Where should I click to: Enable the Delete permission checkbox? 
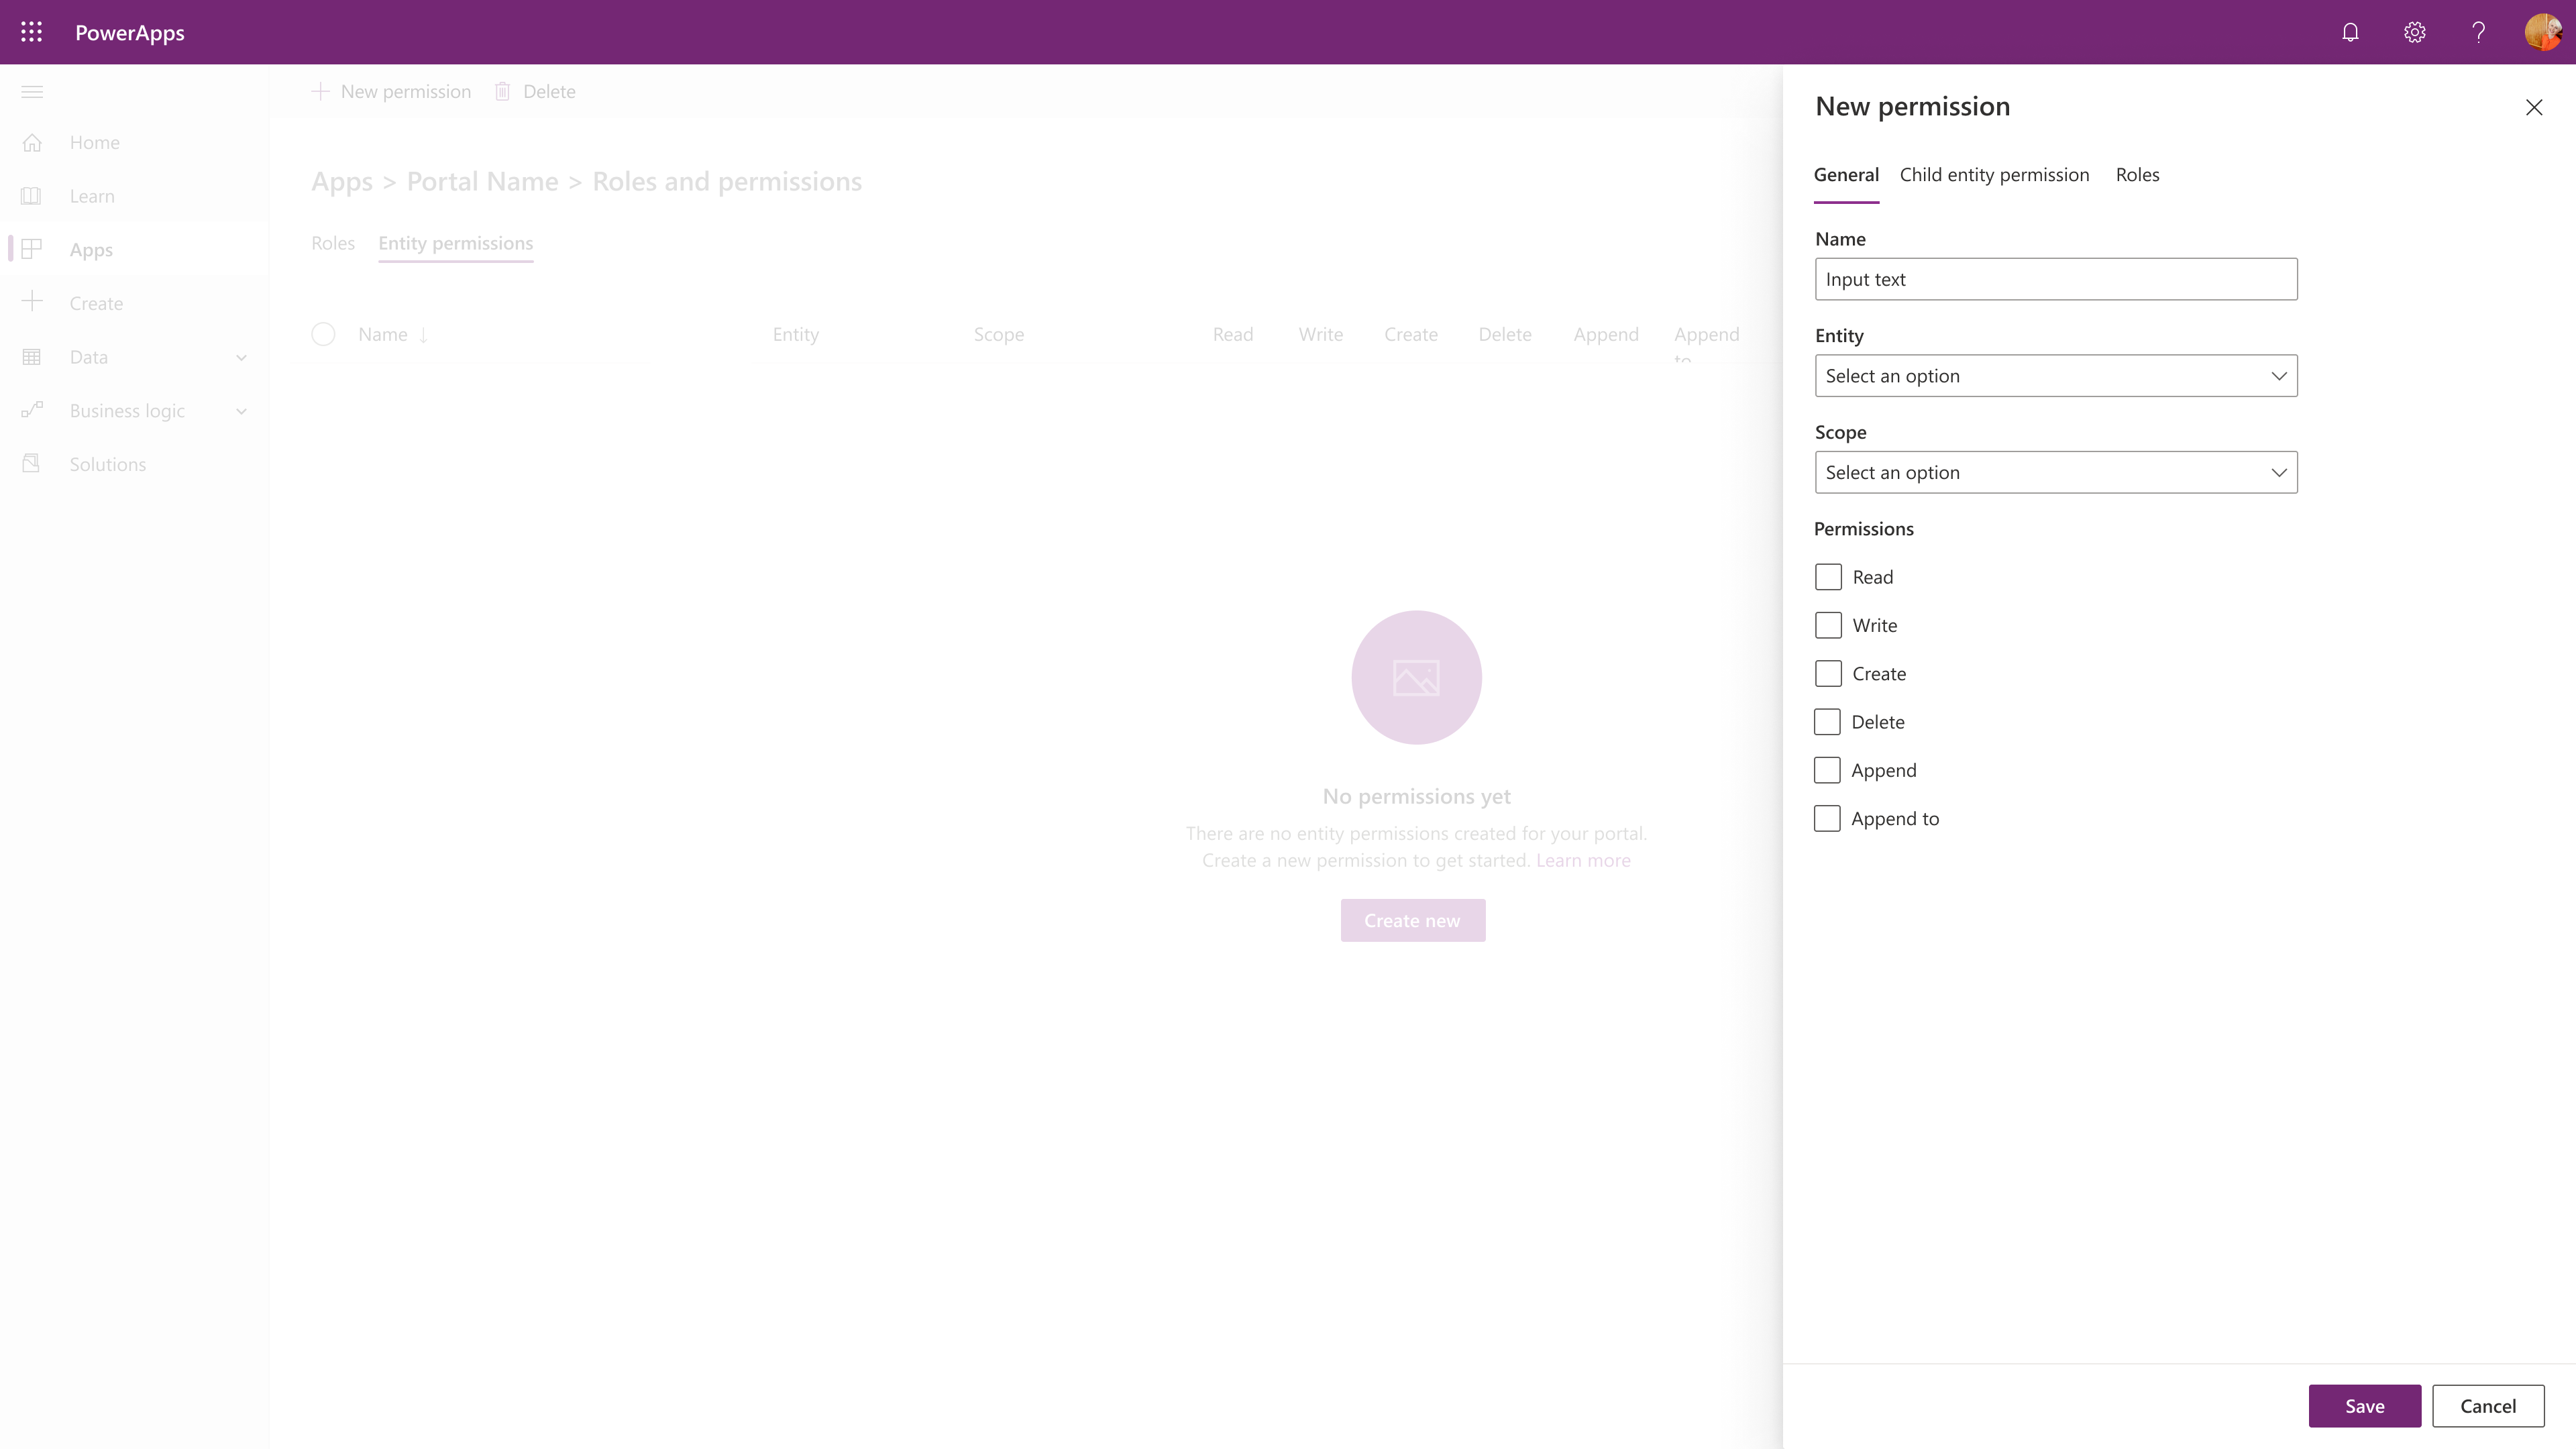tap(1827, 720)
